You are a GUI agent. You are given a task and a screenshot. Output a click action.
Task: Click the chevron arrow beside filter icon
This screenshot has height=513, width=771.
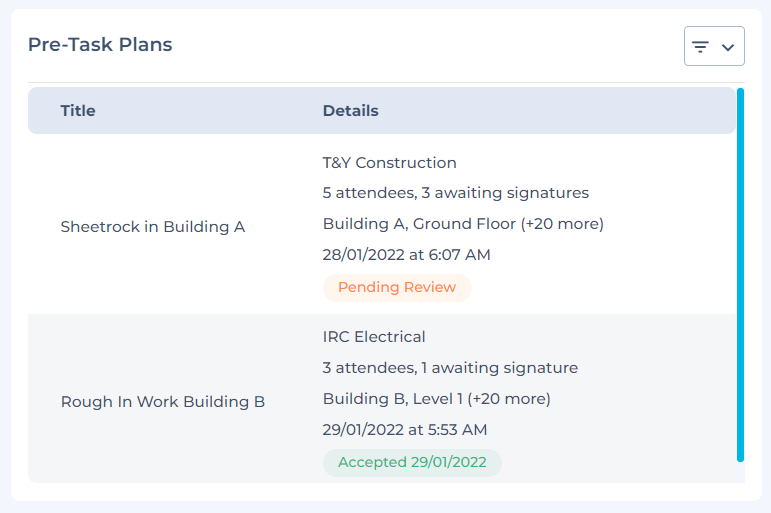click(728, 47)
